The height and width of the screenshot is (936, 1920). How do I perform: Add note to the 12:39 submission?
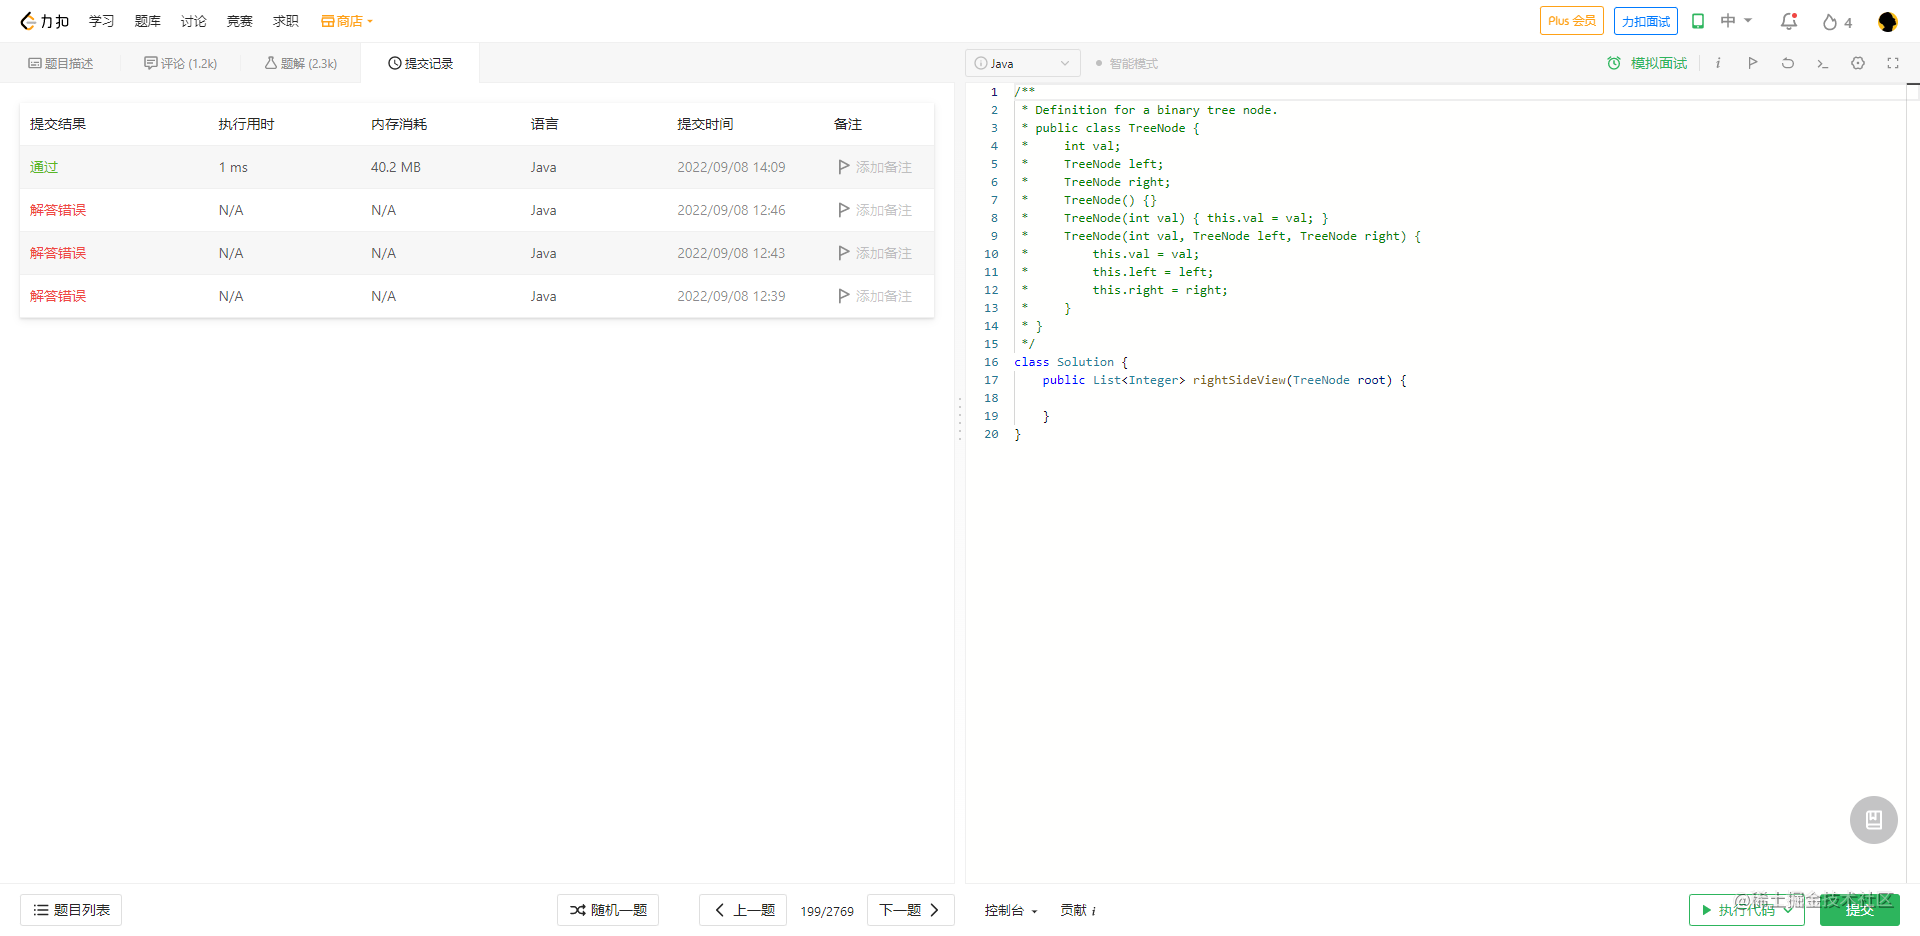pyautogui.click(x=875, y=296)
